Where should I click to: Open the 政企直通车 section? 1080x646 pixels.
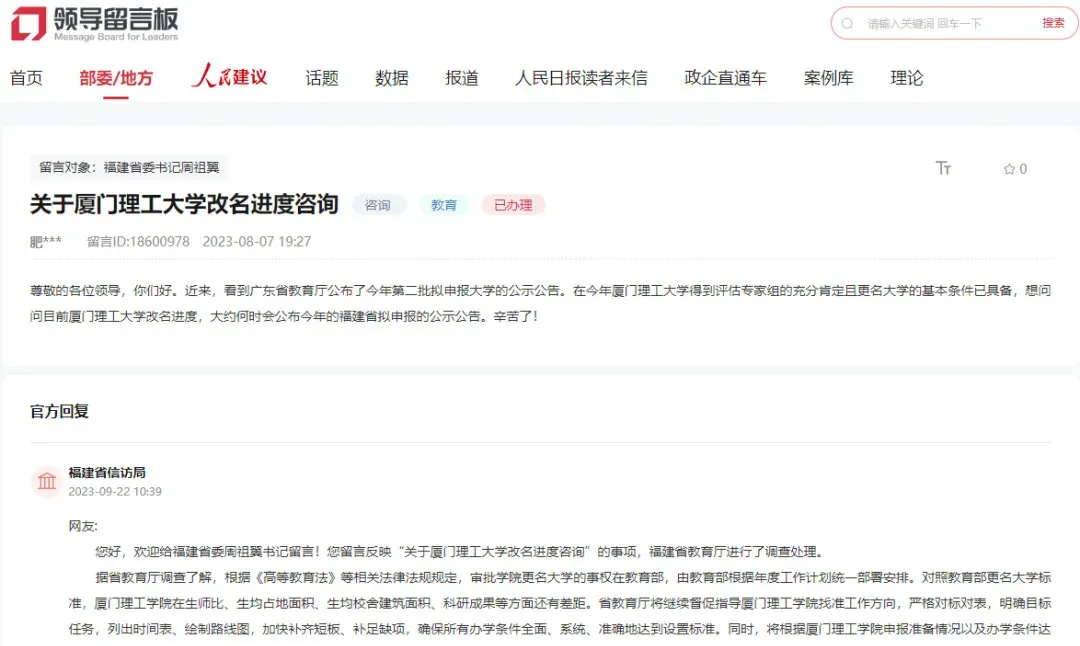coord(724,76)
